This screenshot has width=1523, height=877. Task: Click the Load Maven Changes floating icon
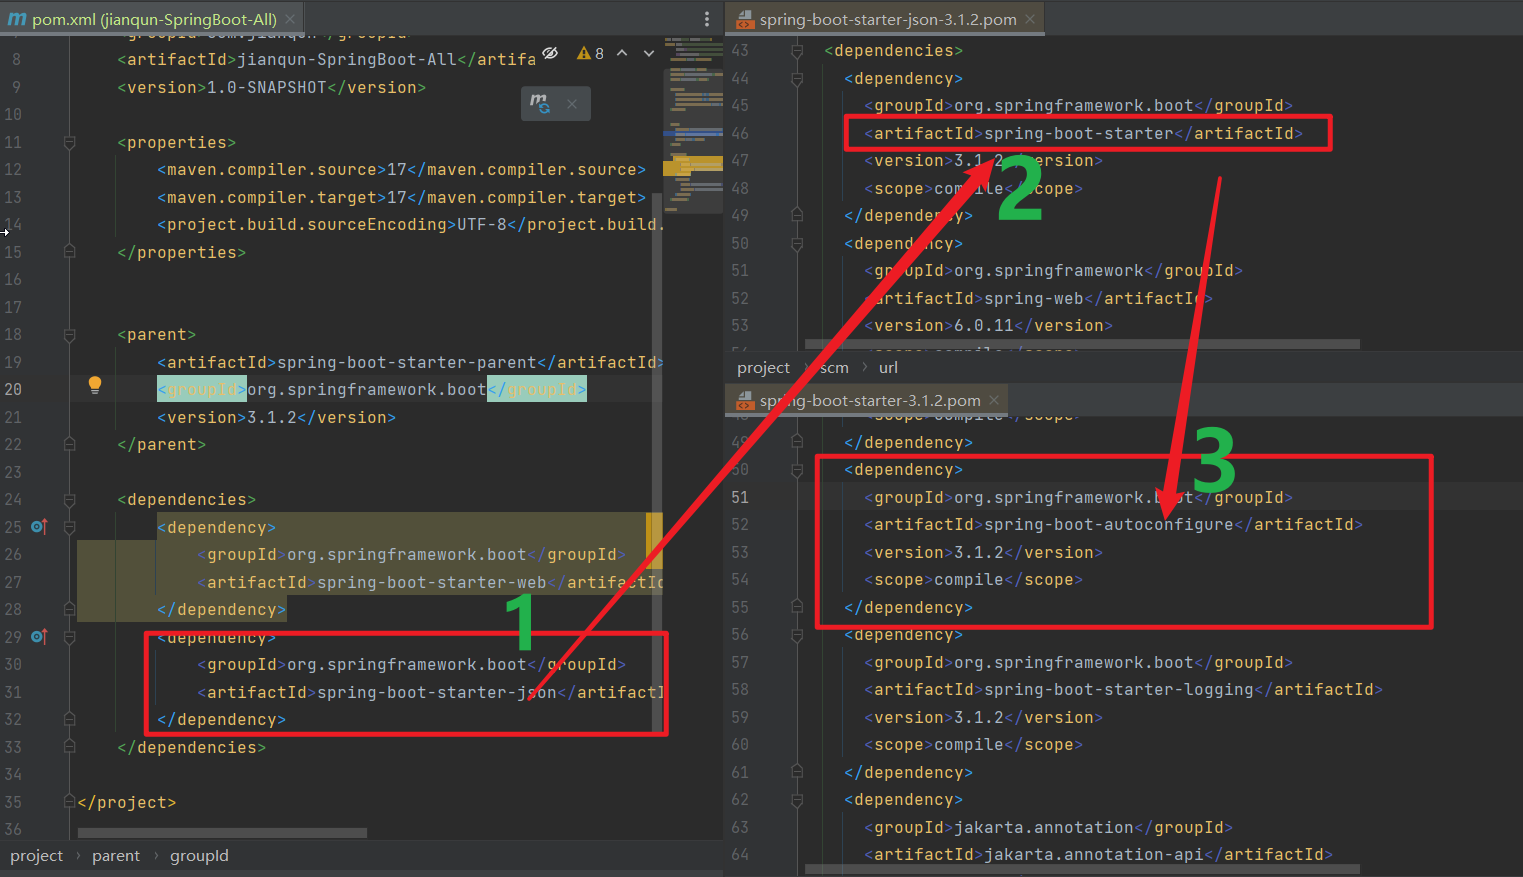[540, 103]
